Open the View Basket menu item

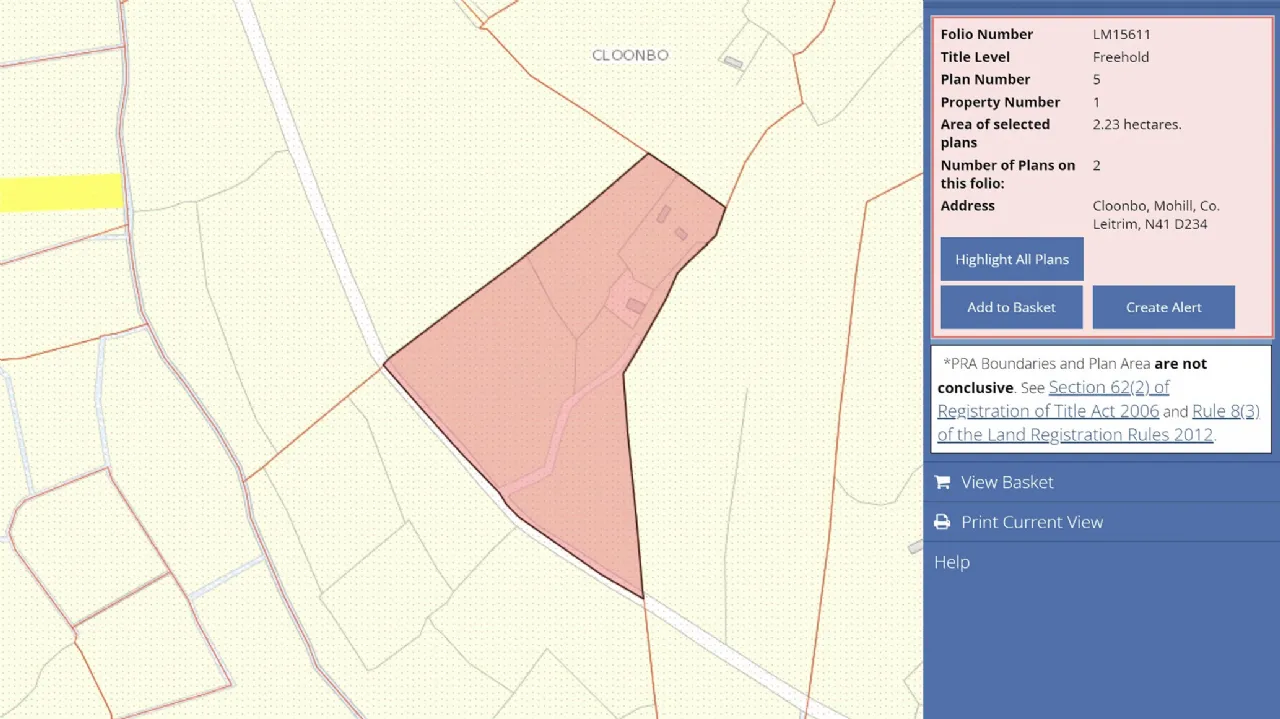coord(1007,482)
